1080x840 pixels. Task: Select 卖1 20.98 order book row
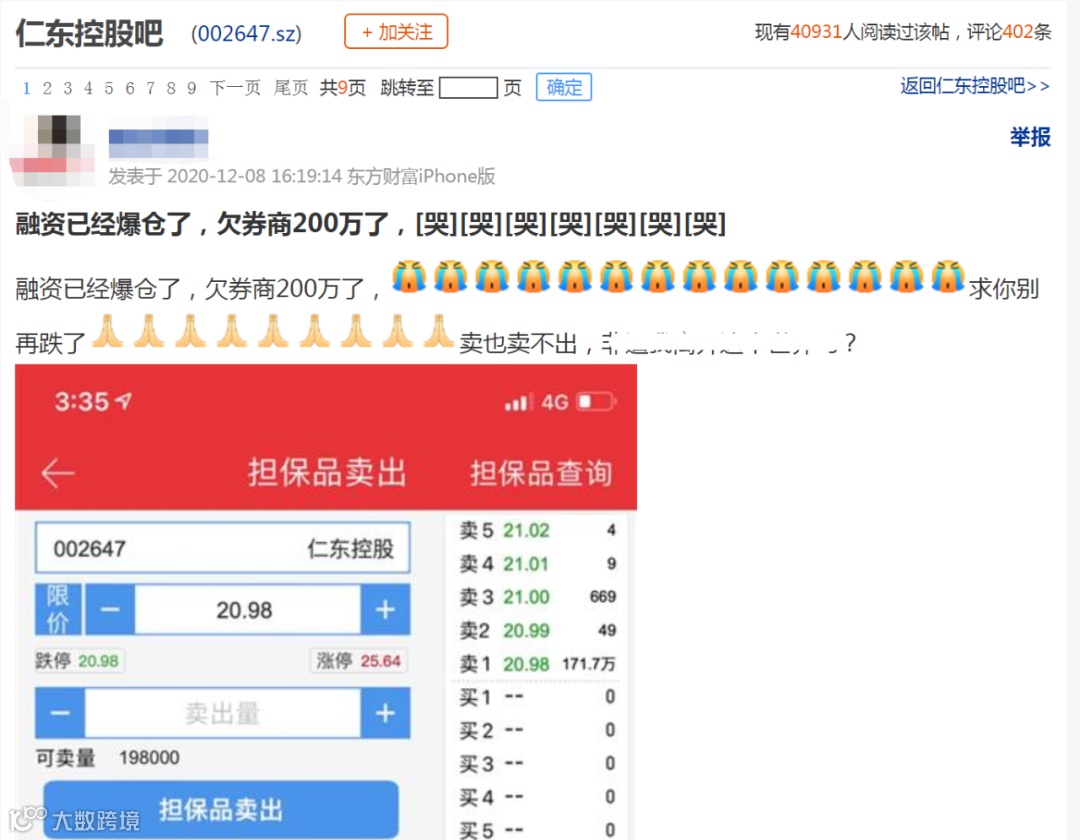tap(537, 664)
